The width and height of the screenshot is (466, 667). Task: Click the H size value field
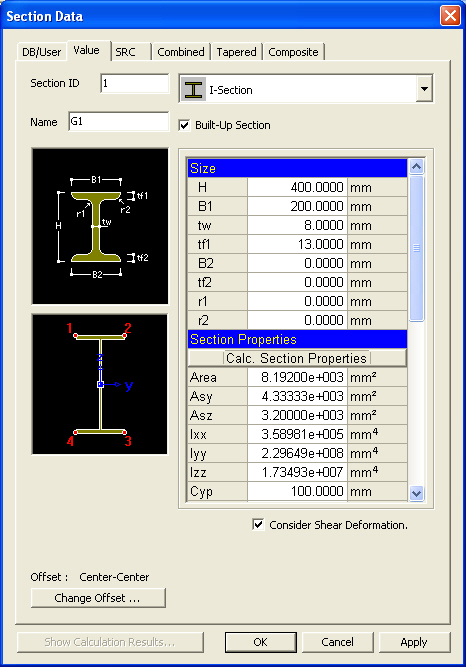(x=297, y=187)
